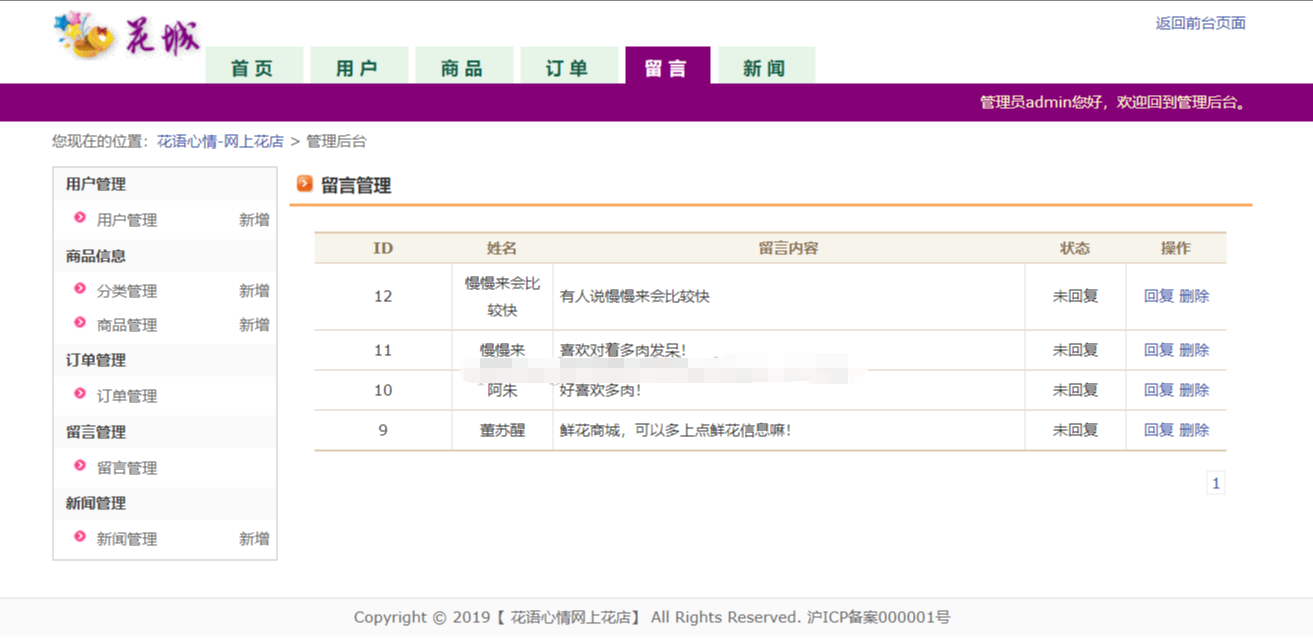Open the 订单 tab

pyautogui.click(x=568, y=66)
